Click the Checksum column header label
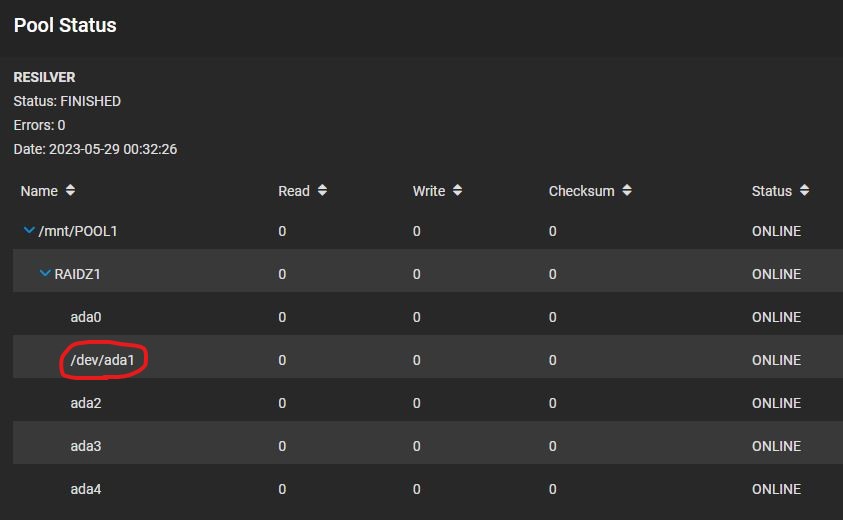843x520 pixels. click(x=581, y=191)
